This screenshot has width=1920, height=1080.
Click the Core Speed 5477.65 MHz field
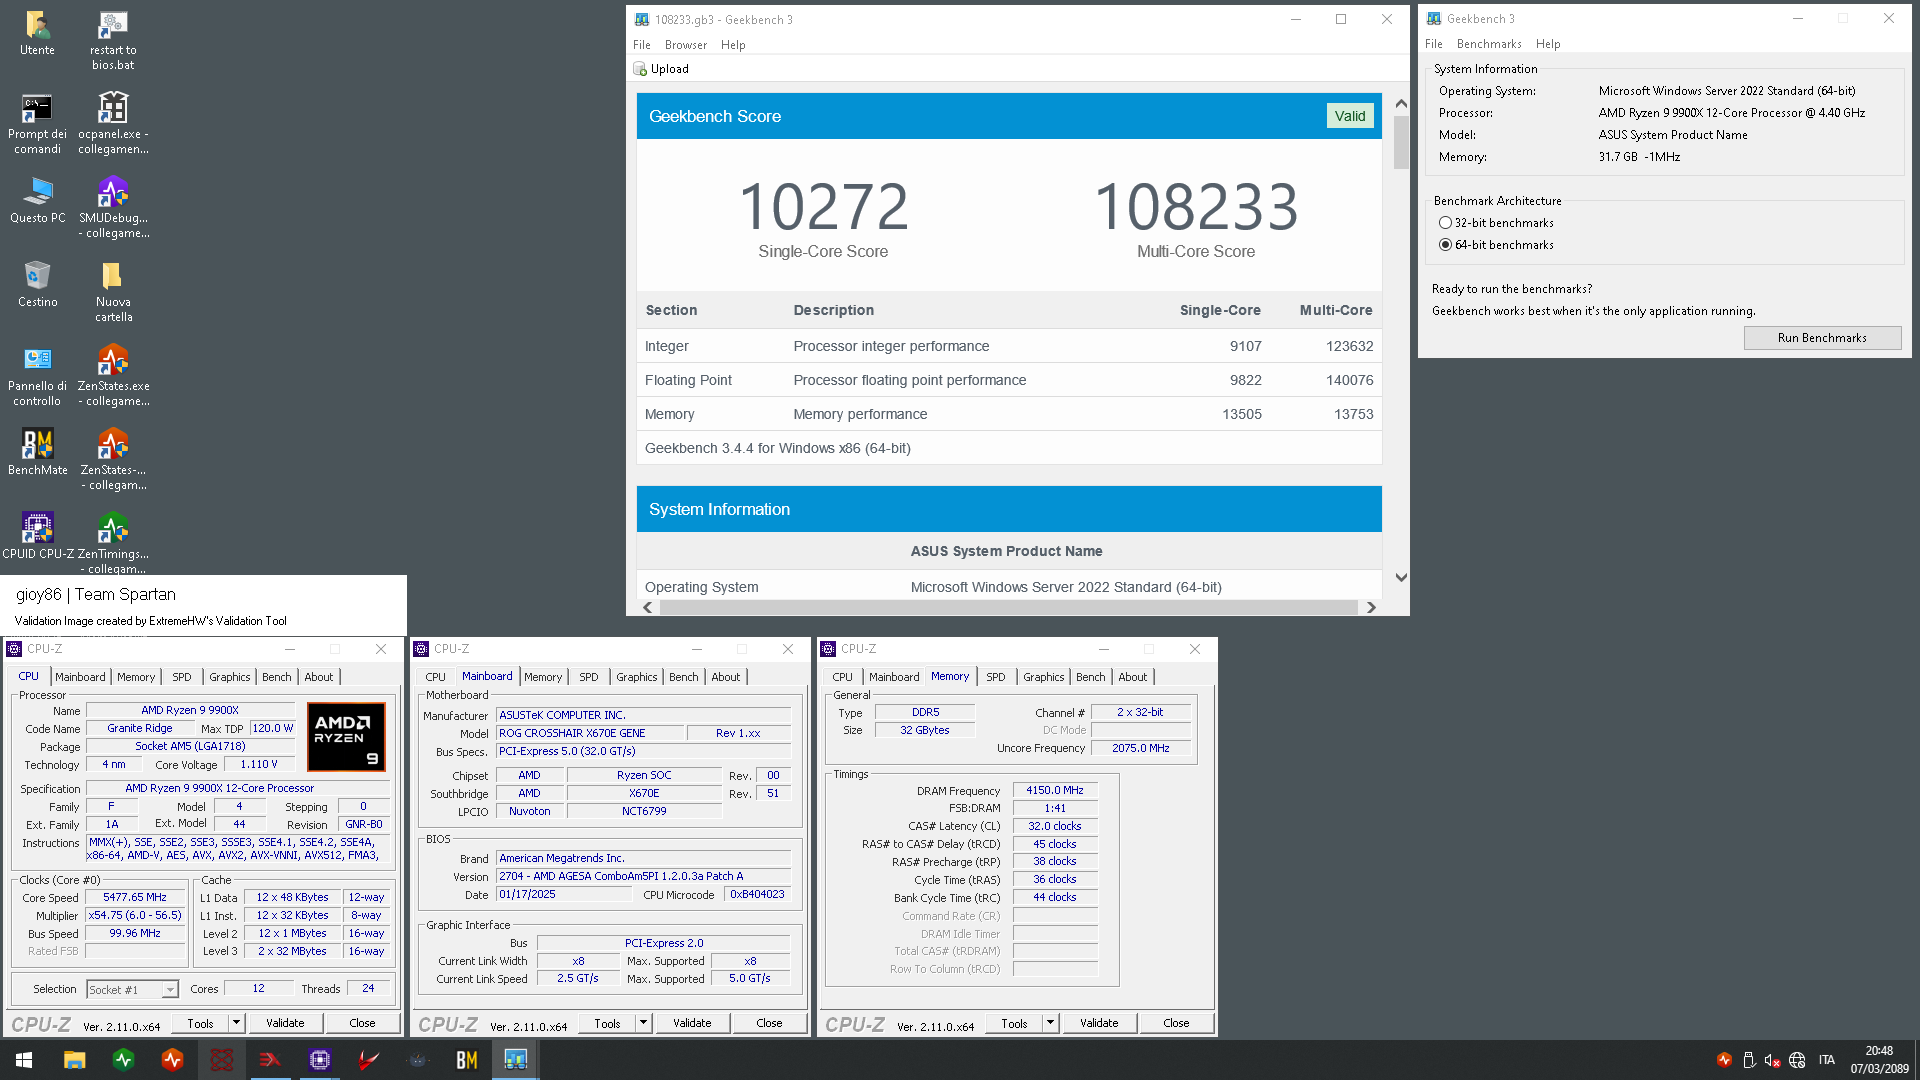coord(135,897)
